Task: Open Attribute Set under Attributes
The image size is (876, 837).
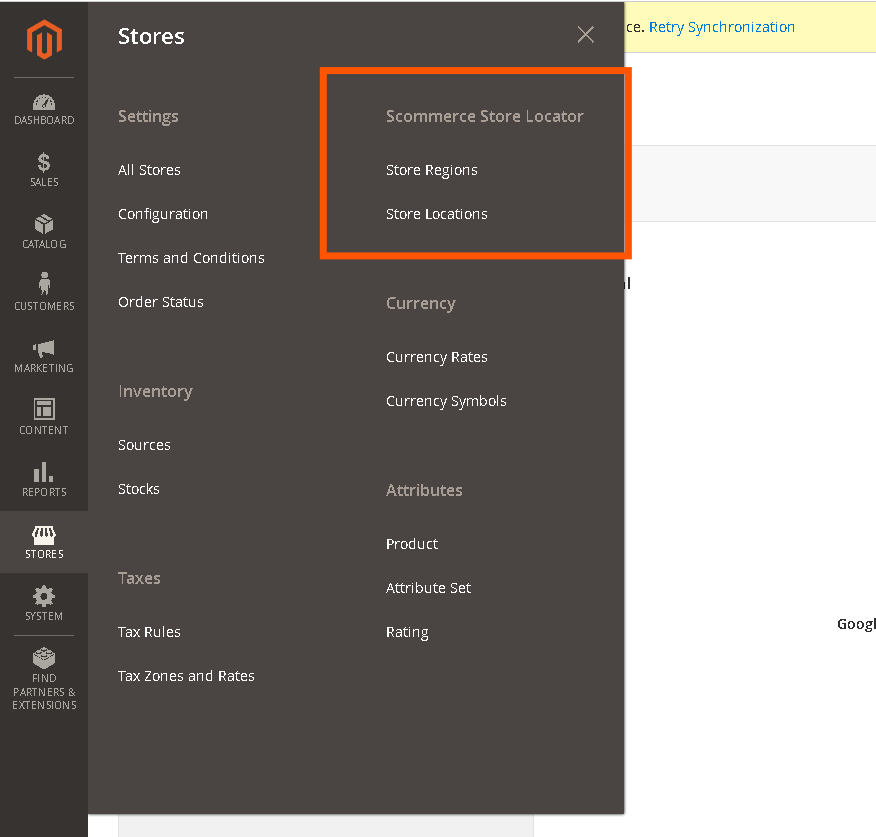Action: [x=428, y=588]
